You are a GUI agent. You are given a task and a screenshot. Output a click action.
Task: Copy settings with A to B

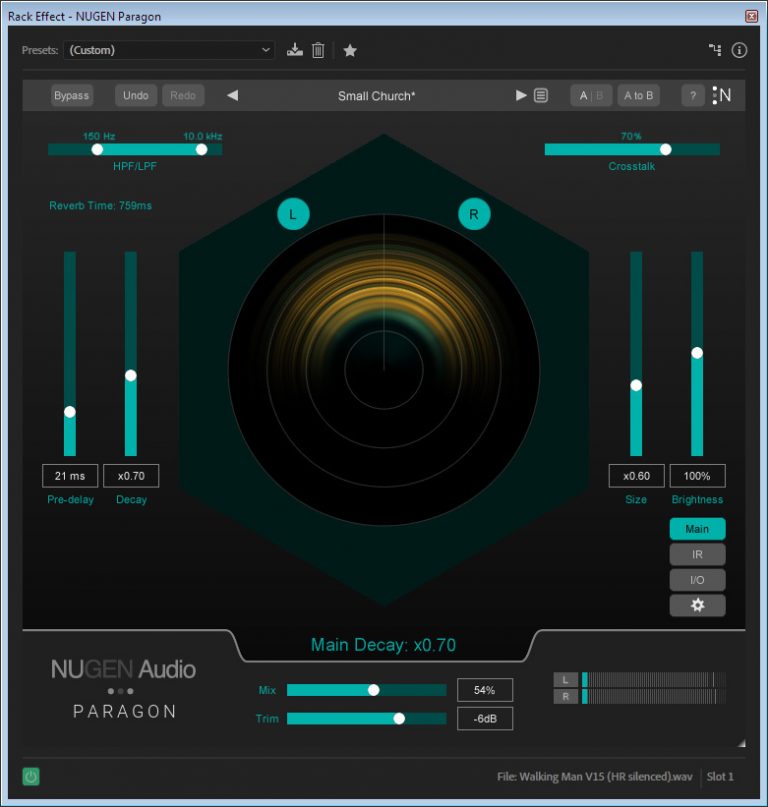(x=639, y=96)
